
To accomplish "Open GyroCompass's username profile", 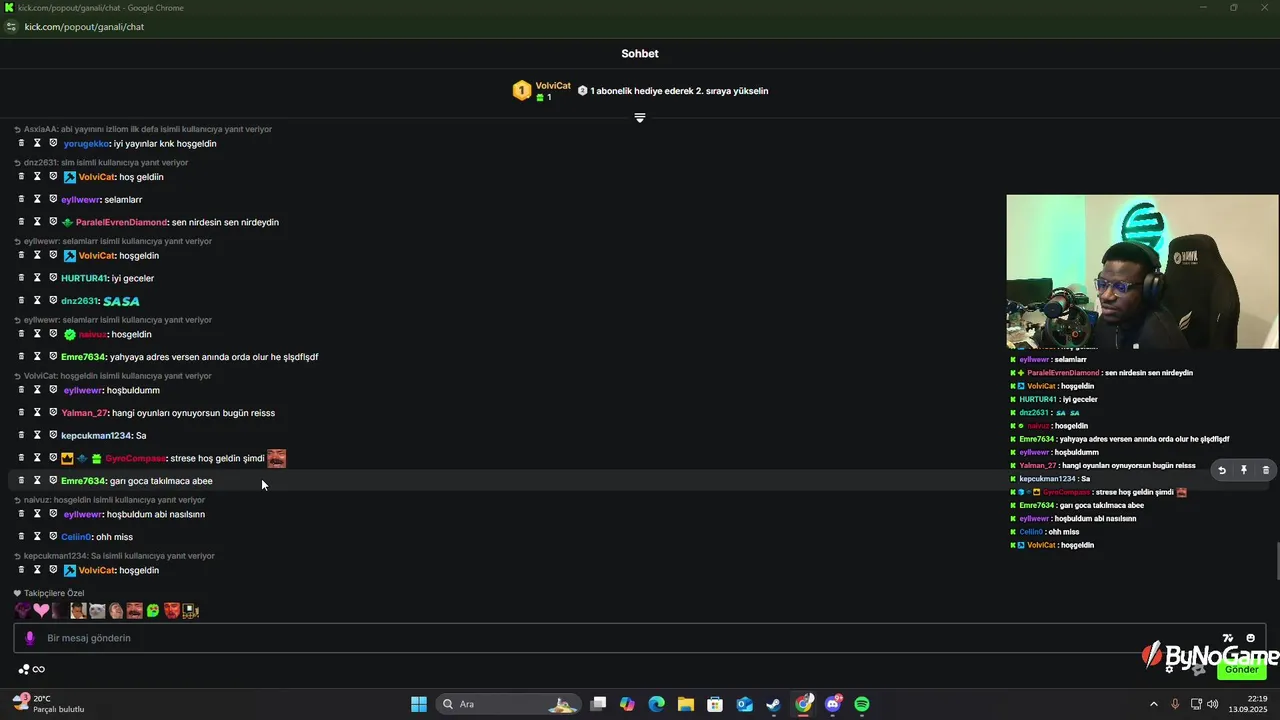I will click(x=135, y=458).
